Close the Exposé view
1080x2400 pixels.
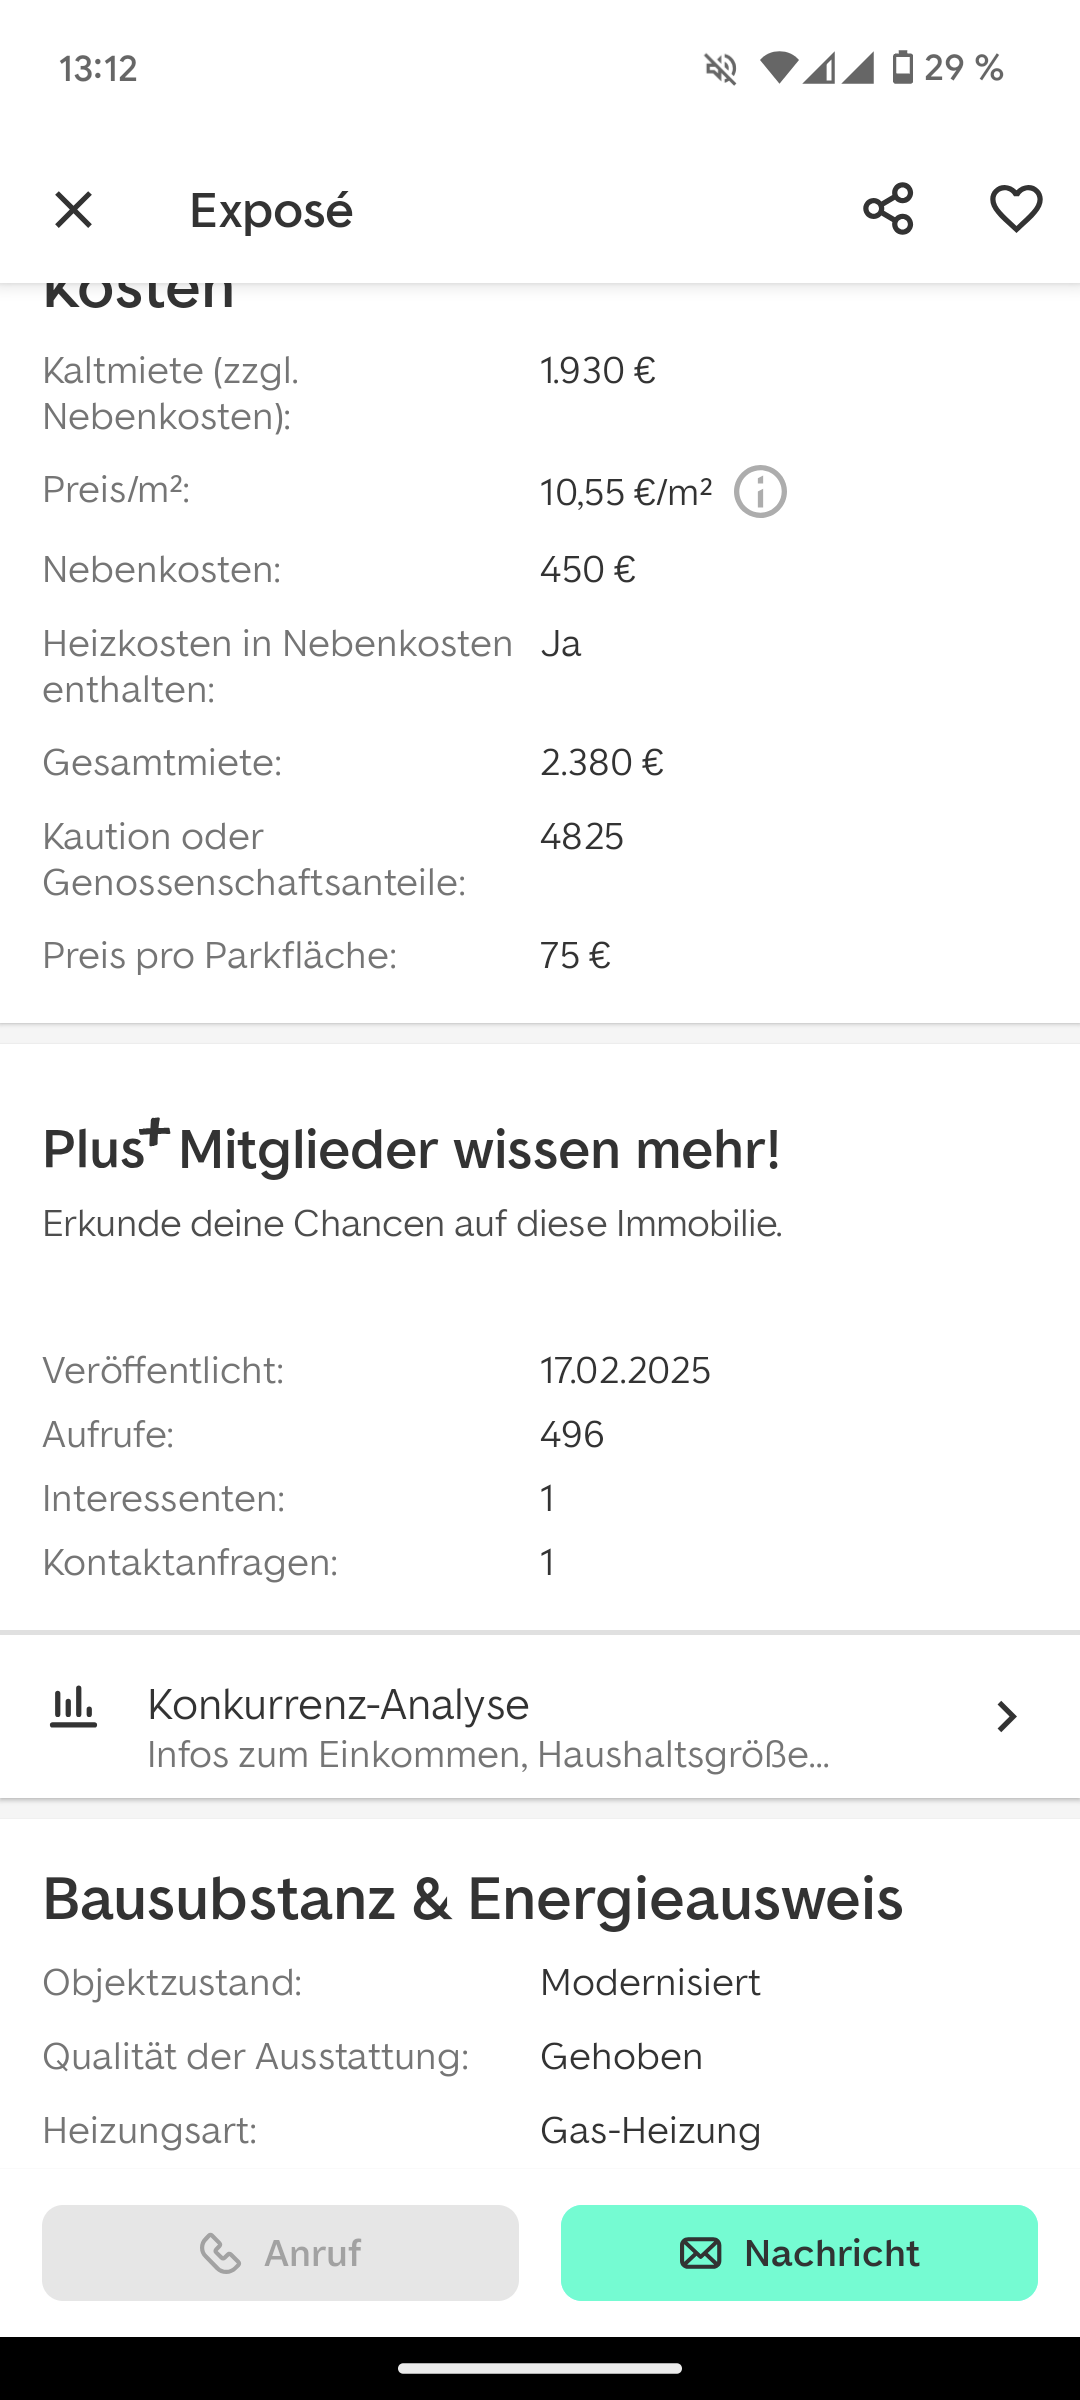[73, 210]
